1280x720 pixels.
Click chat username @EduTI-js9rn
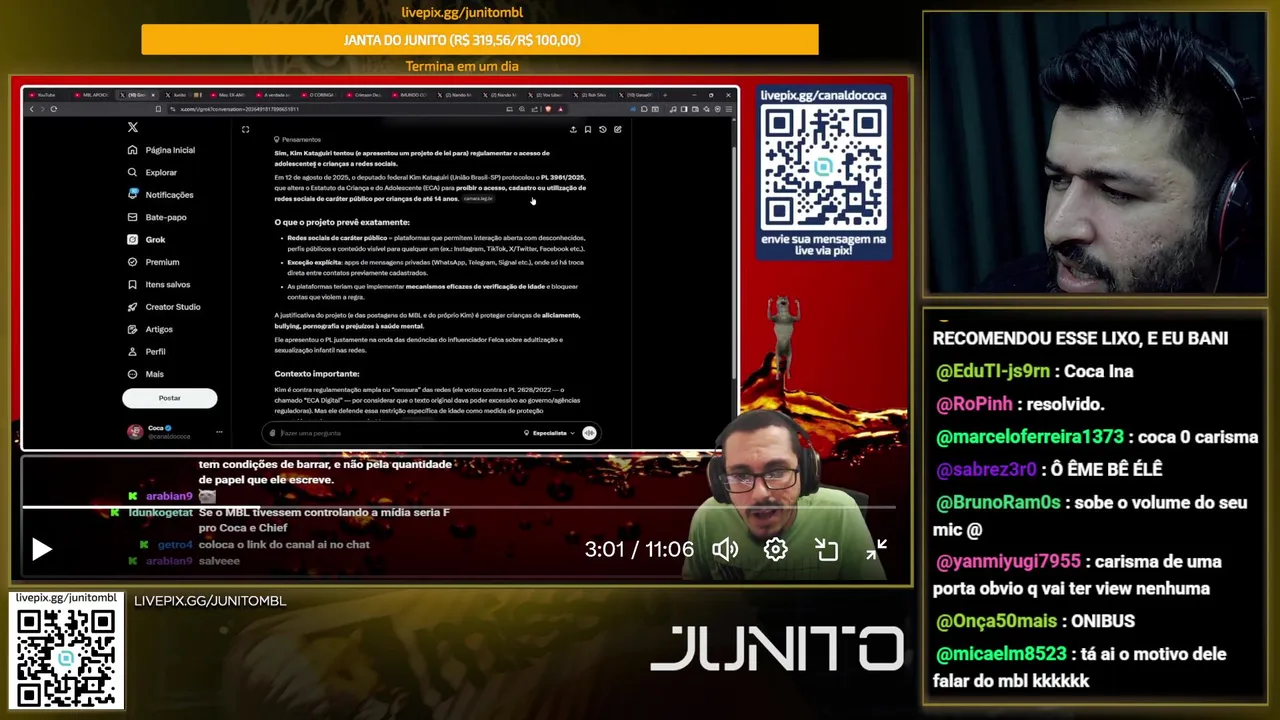coord(993,371)
